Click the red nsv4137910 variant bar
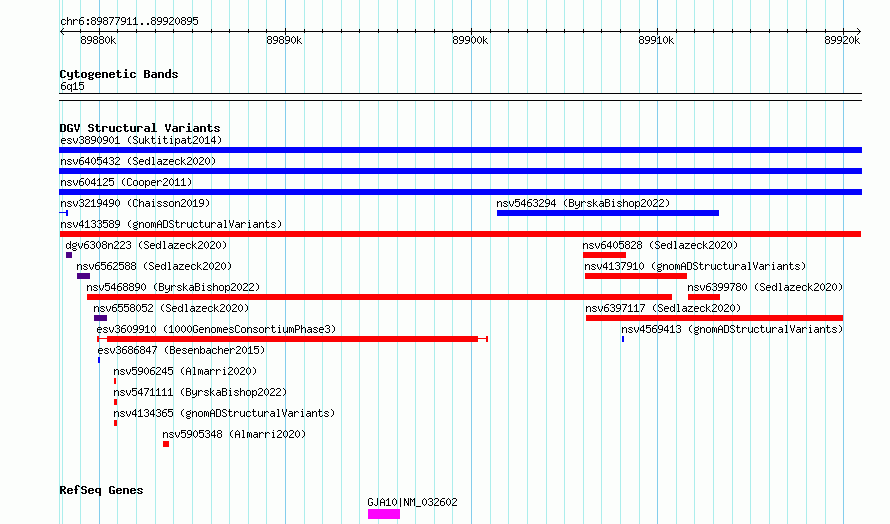 [636, 276]
